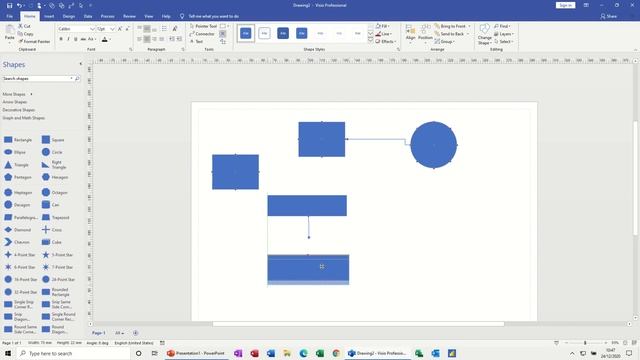Open the Align dropdown

pos(411,34)
